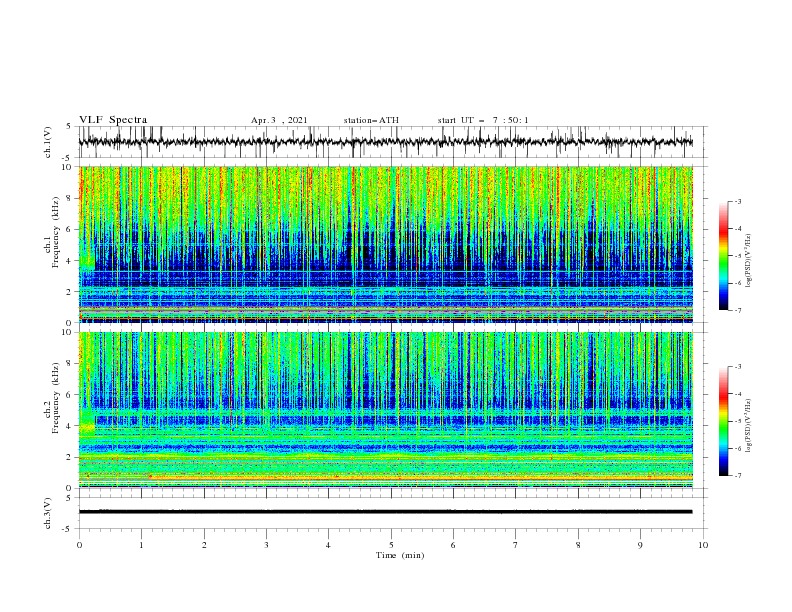Click the "5" tick on ch.1(V) axis
The height and width of the screenshot is (612, 792).
[x=69, y=127]
